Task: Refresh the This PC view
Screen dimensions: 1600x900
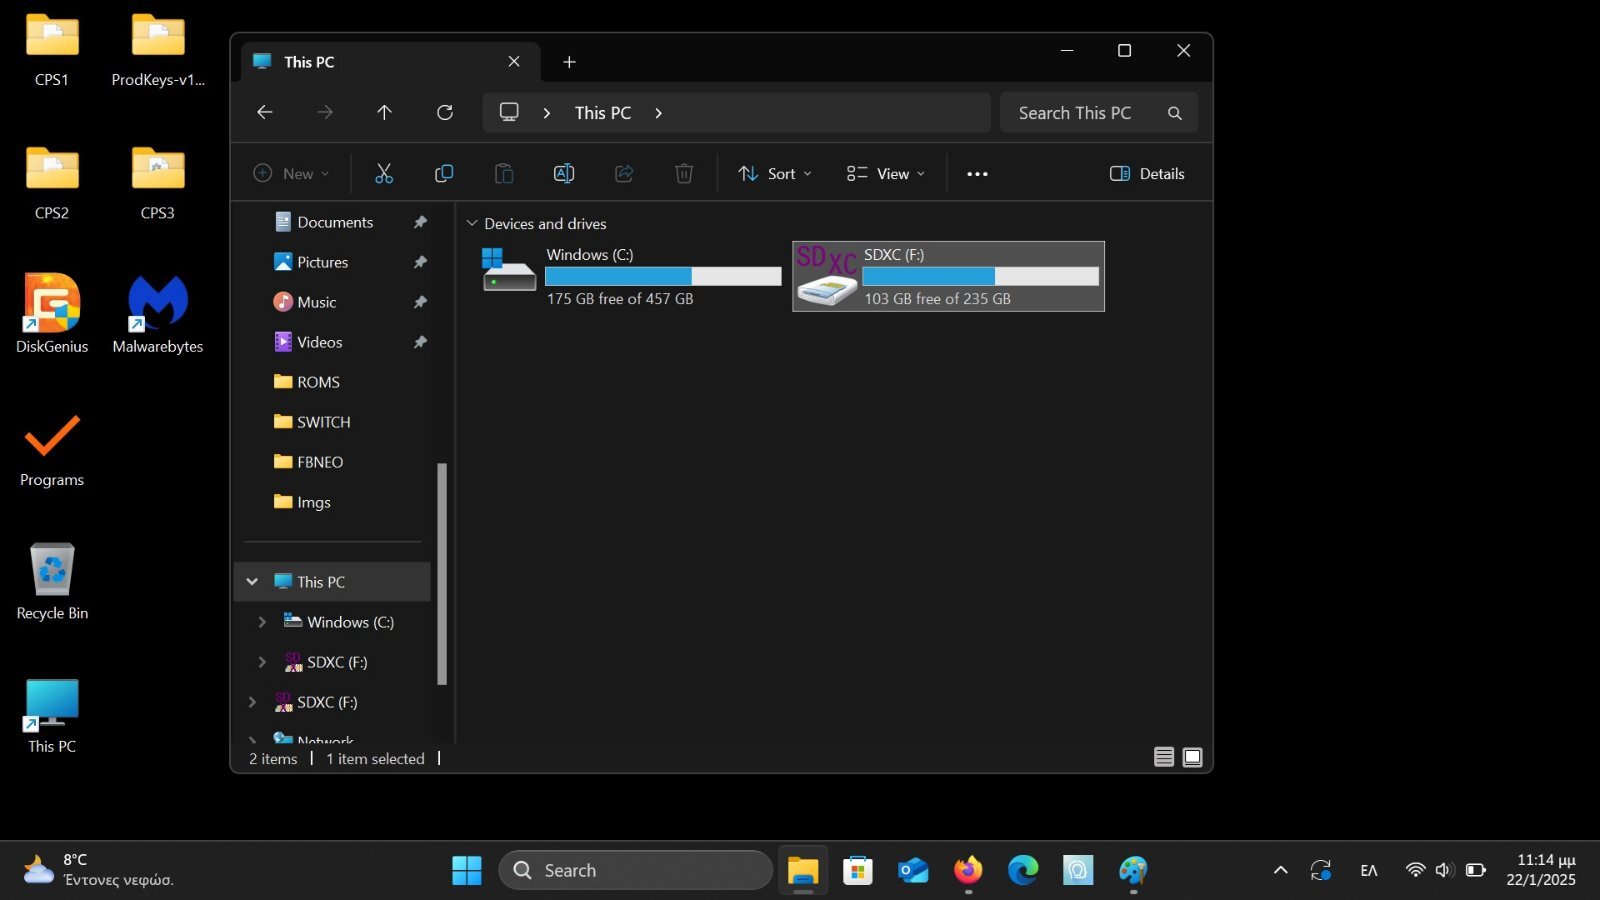Action: pyautogui.click(x=445, y=113)
